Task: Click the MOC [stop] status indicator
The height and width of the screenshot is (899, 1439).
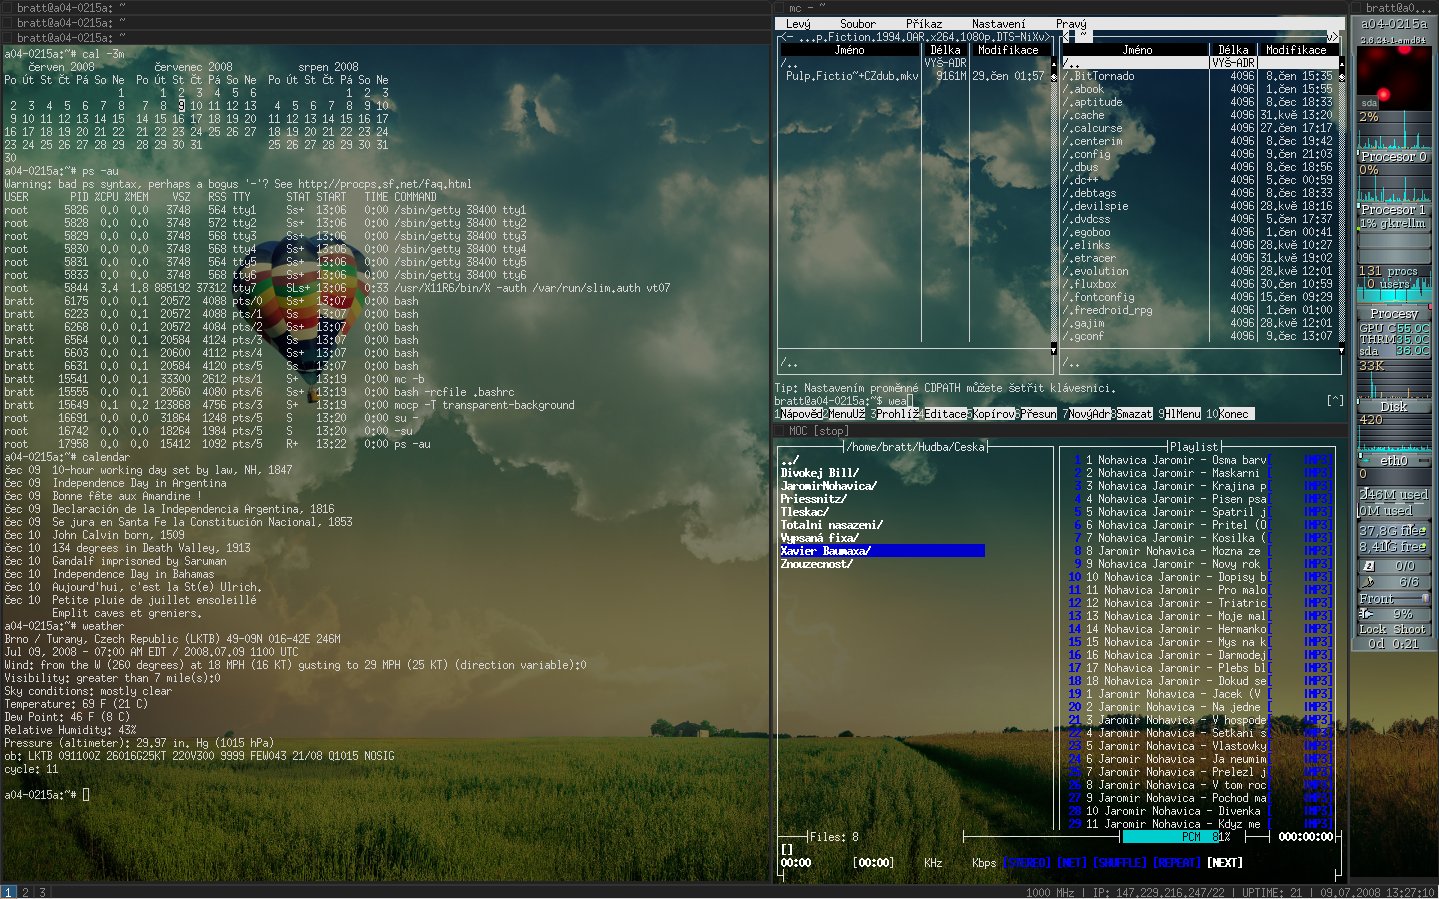Action: pos(816,431)
